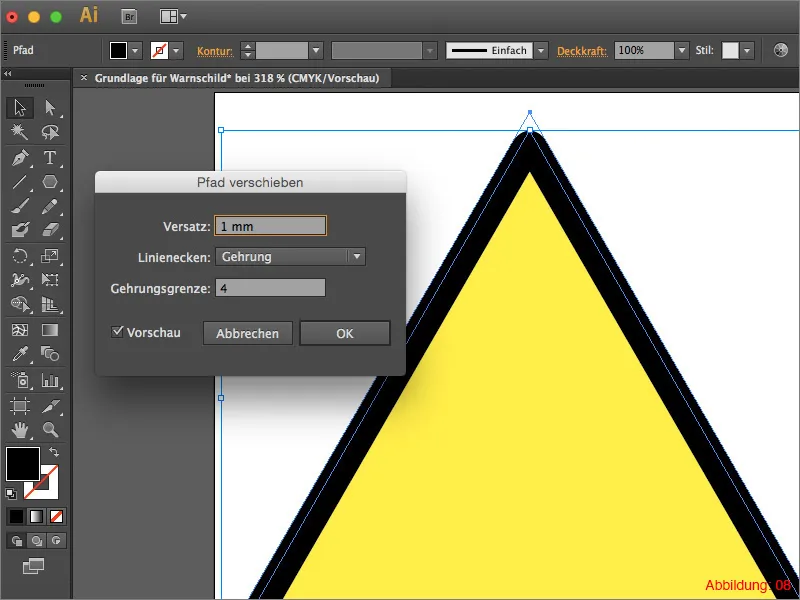Screen dimensions: 800x600
Task: Pick the Eyedropper tool
Action: 20,354
